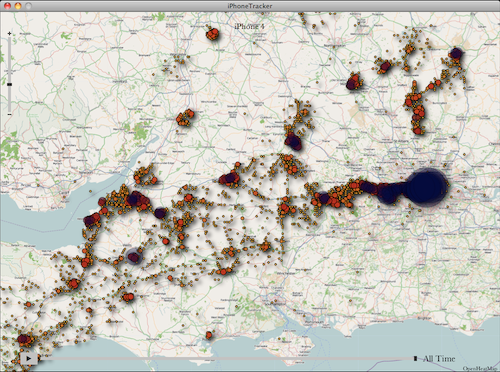
Task: Click the isolated orange cluster on the south coast
Action: [x=209, y=335]
